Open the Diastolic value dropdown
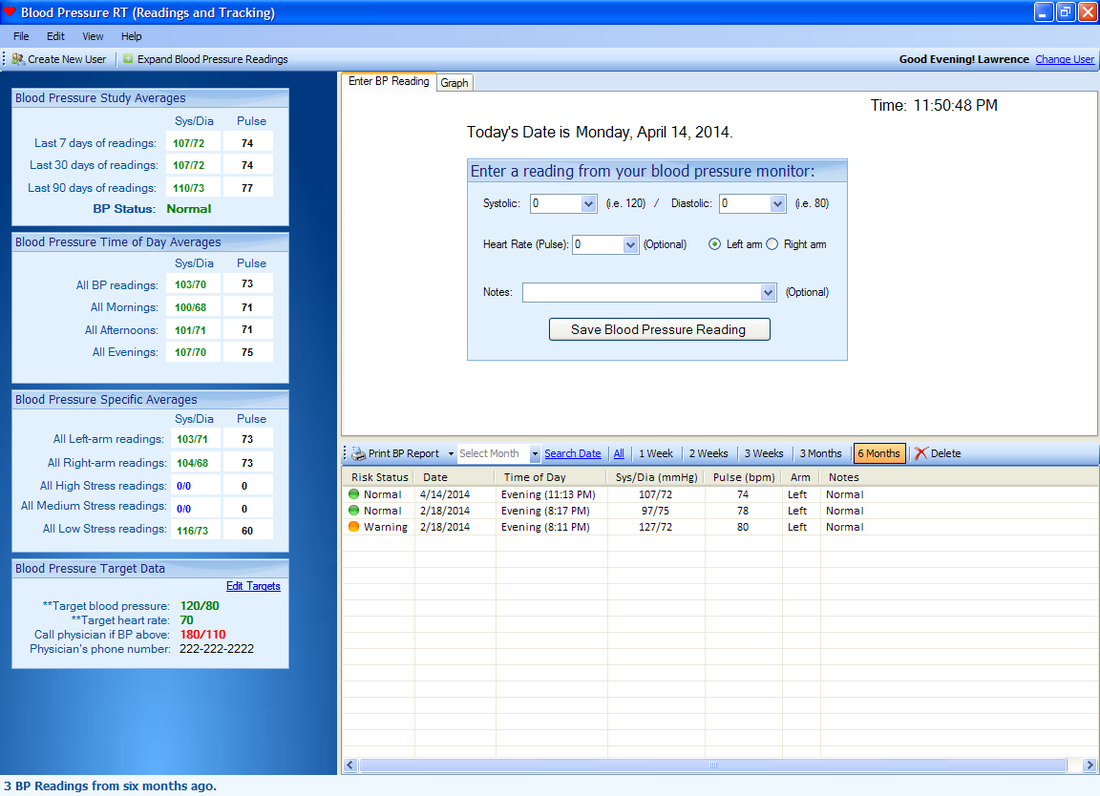The width and height of the screenshot is (1100, 796). [x=777, y=204]
